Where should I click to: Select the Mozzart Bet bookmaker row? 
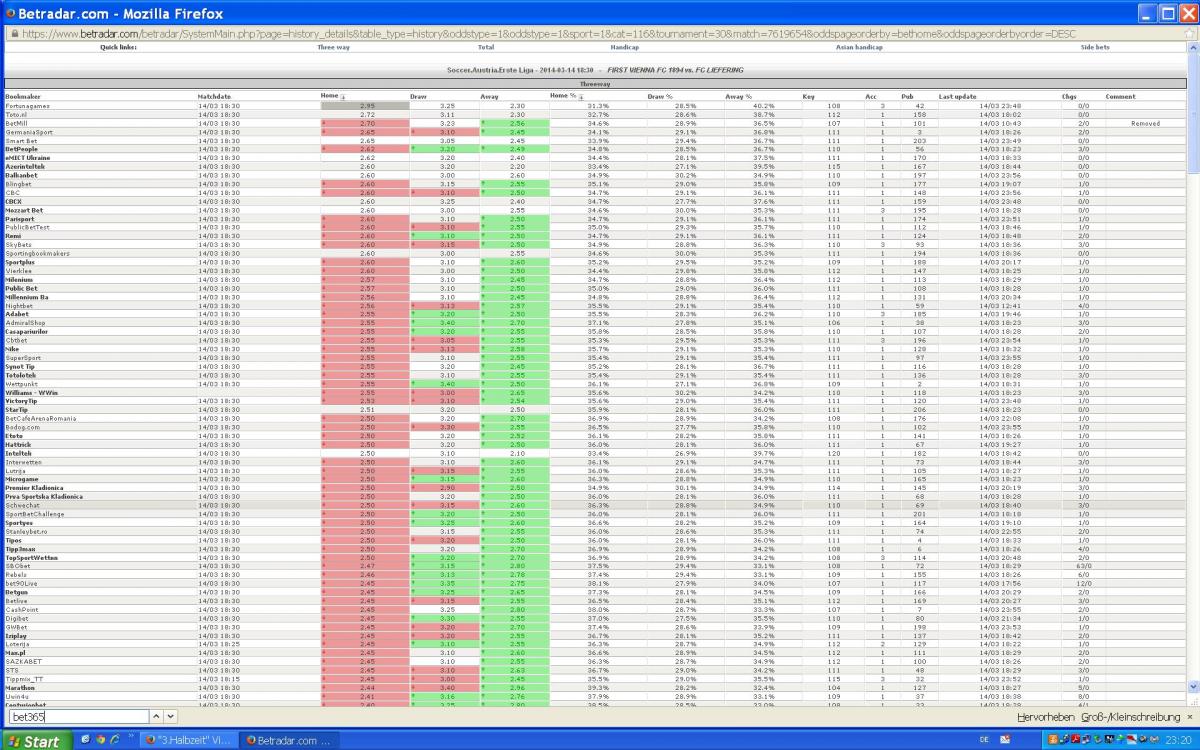(595, 211)
